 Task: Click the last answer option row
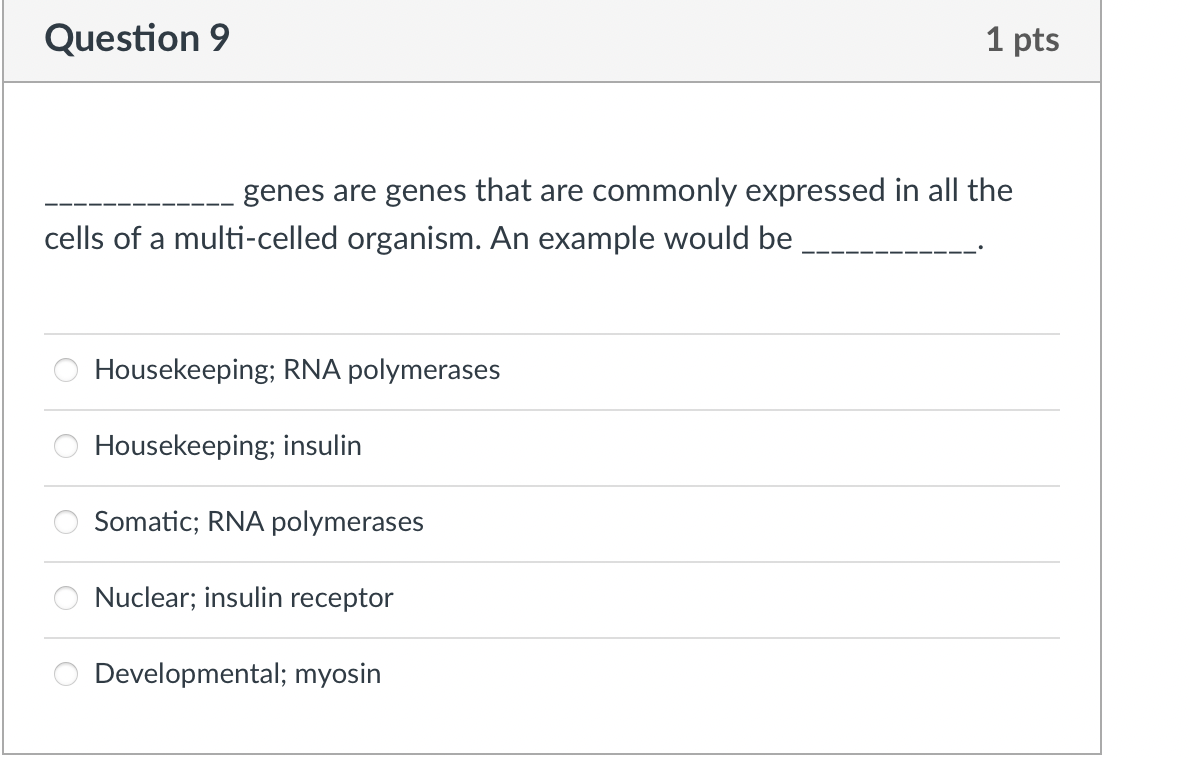coord(550,674)
